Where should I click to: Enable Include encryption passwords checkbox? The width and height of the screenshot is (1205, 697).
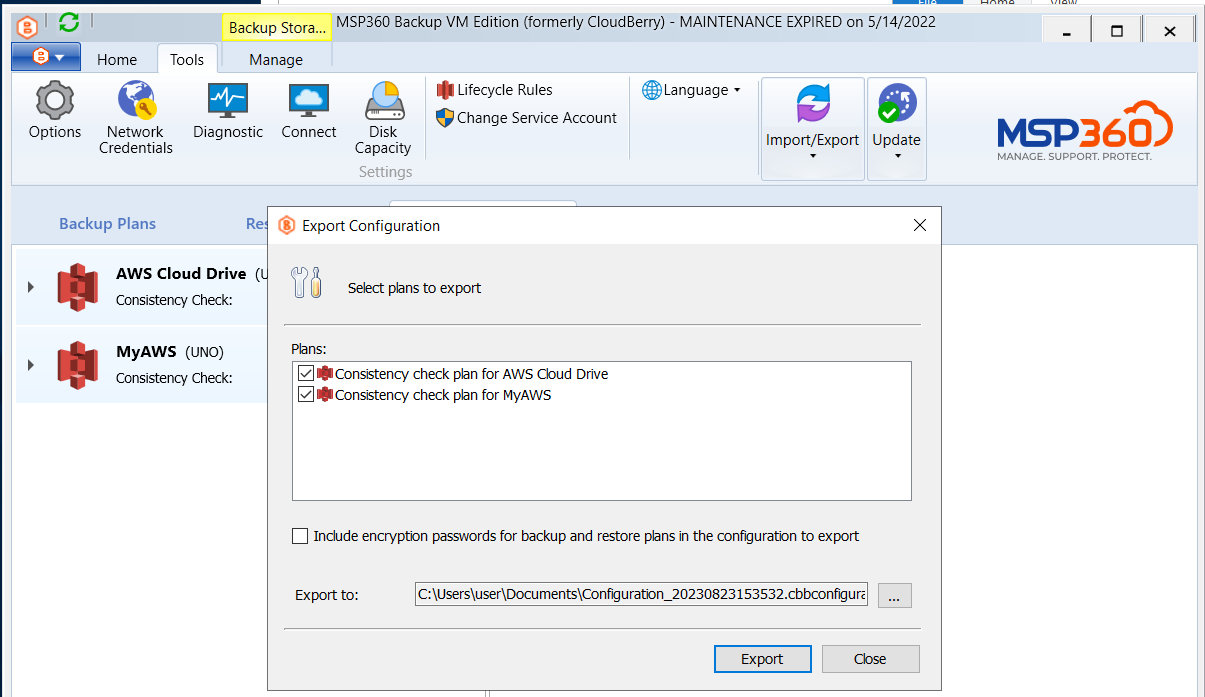[x=300, y=536]
